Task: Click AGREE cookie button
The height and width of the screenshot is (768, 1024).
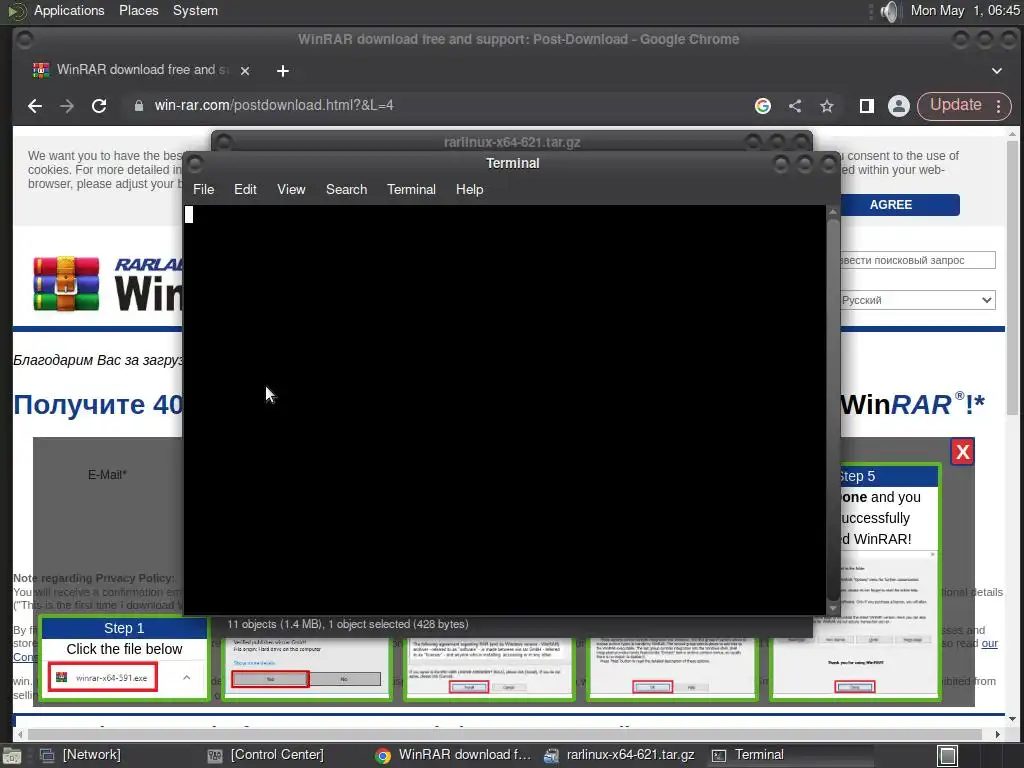Action: [891, 204]
